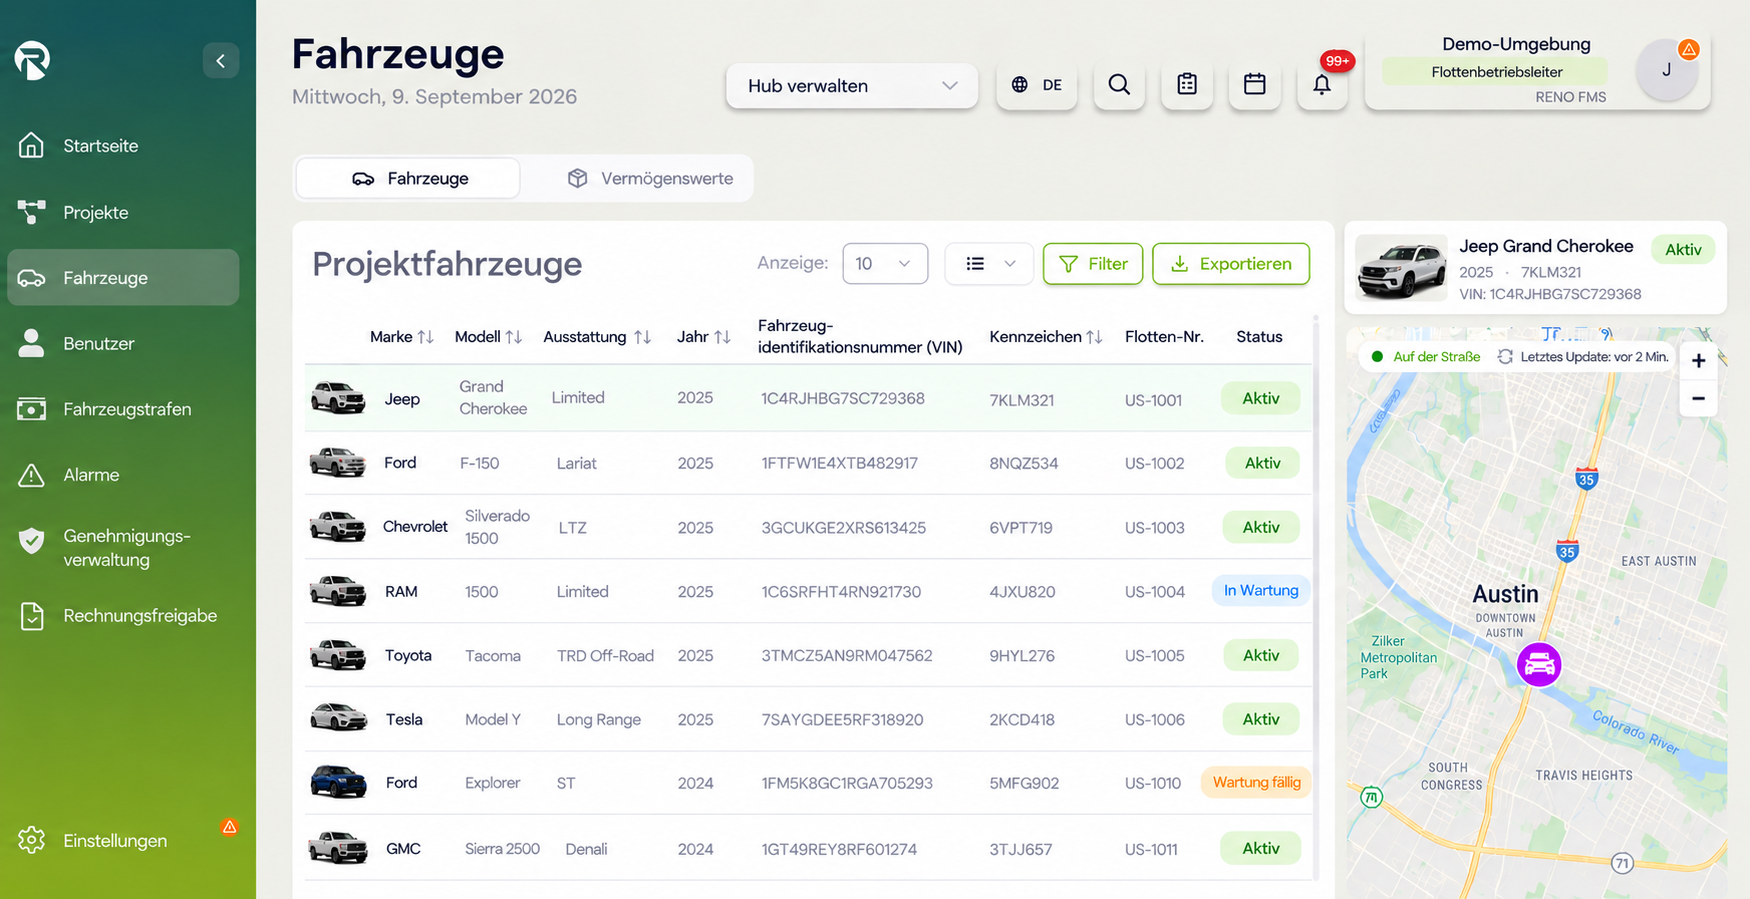Collapse the sidebar with the chevron button

220,61
